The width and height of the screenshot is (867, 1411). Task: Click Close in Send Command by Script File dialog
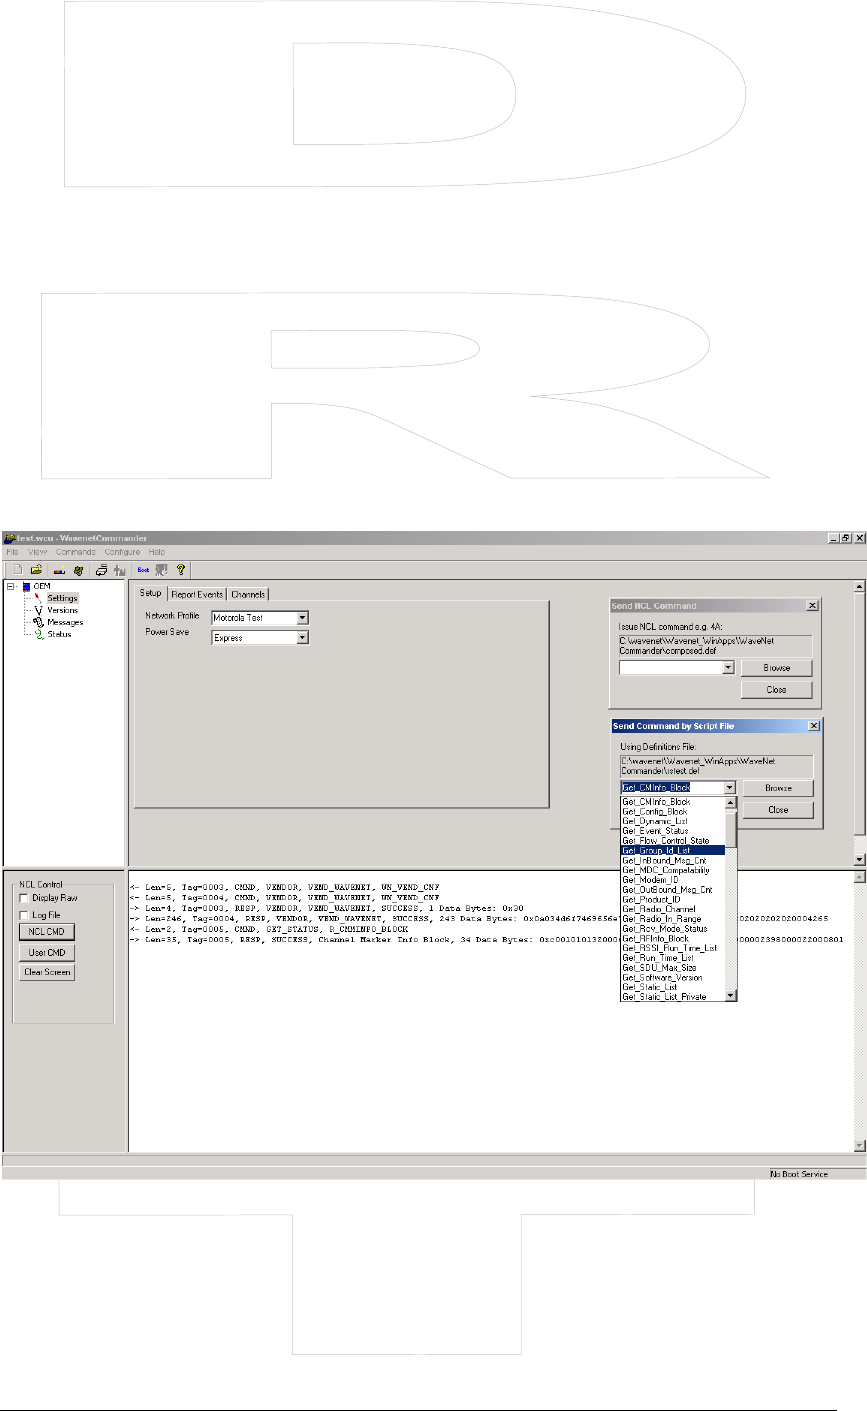coord(776,810)
